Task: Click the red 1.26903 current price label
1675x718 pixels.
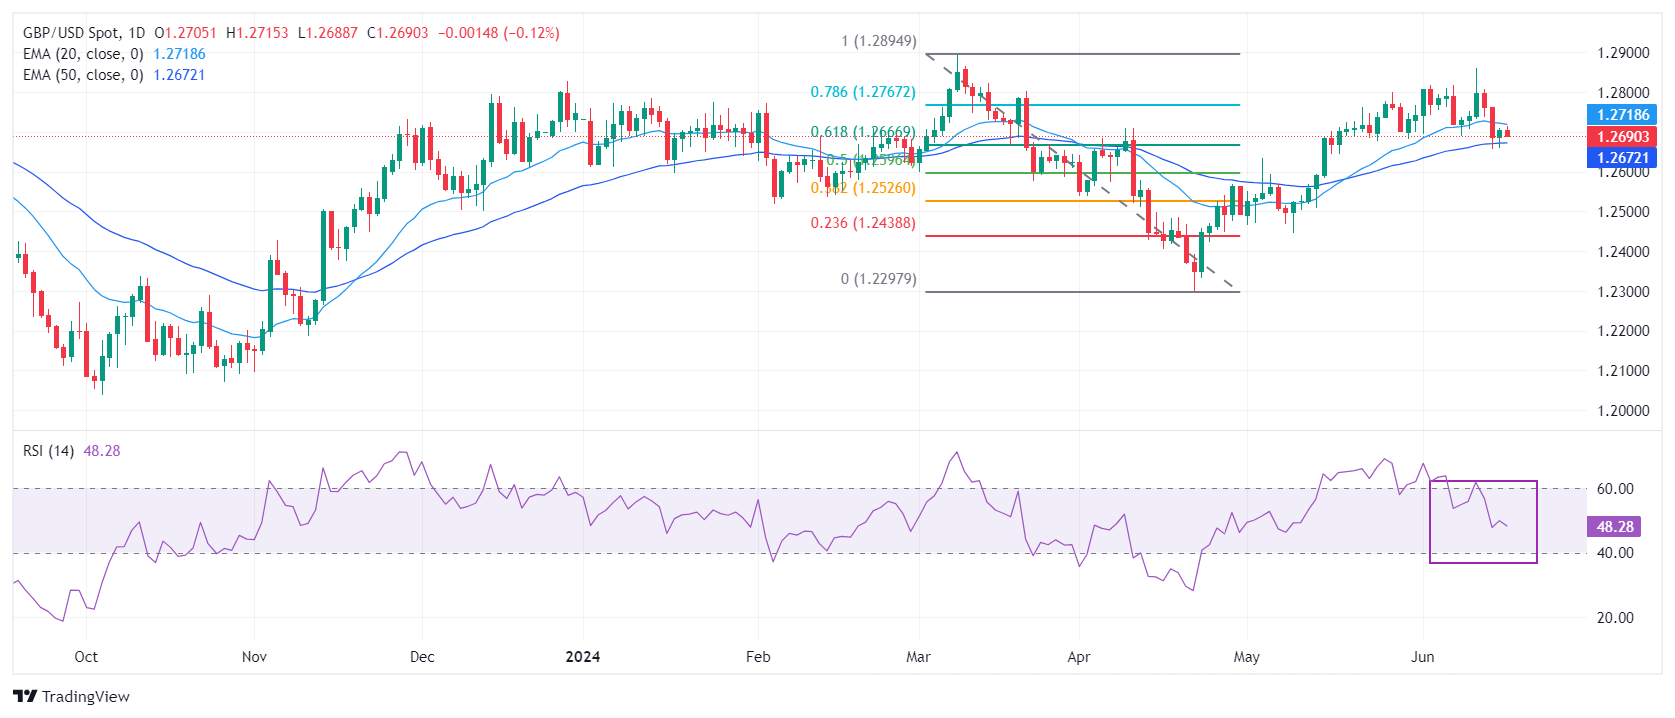Action: (1621, 137)
